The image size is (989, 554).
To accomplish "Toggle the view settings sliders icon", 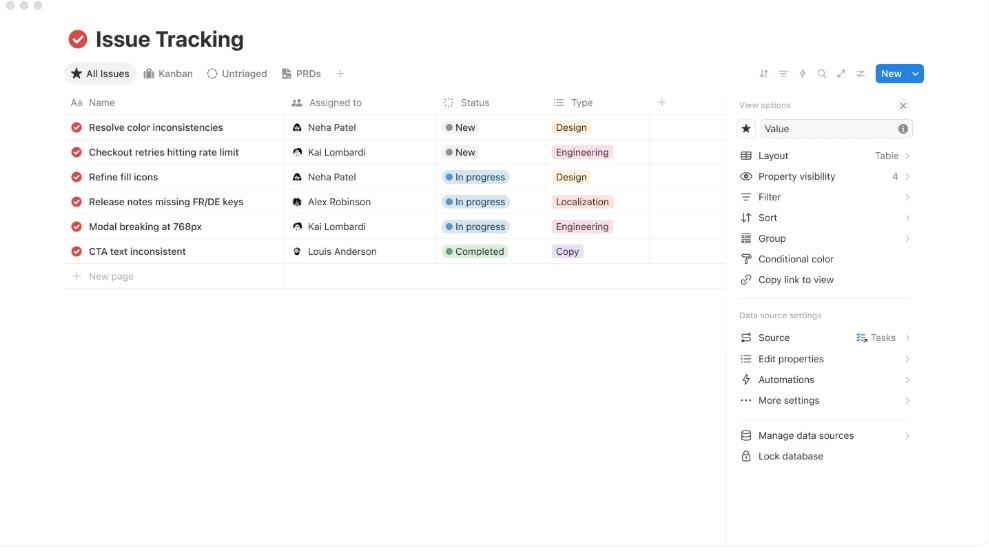I will [x=860, y=74].
